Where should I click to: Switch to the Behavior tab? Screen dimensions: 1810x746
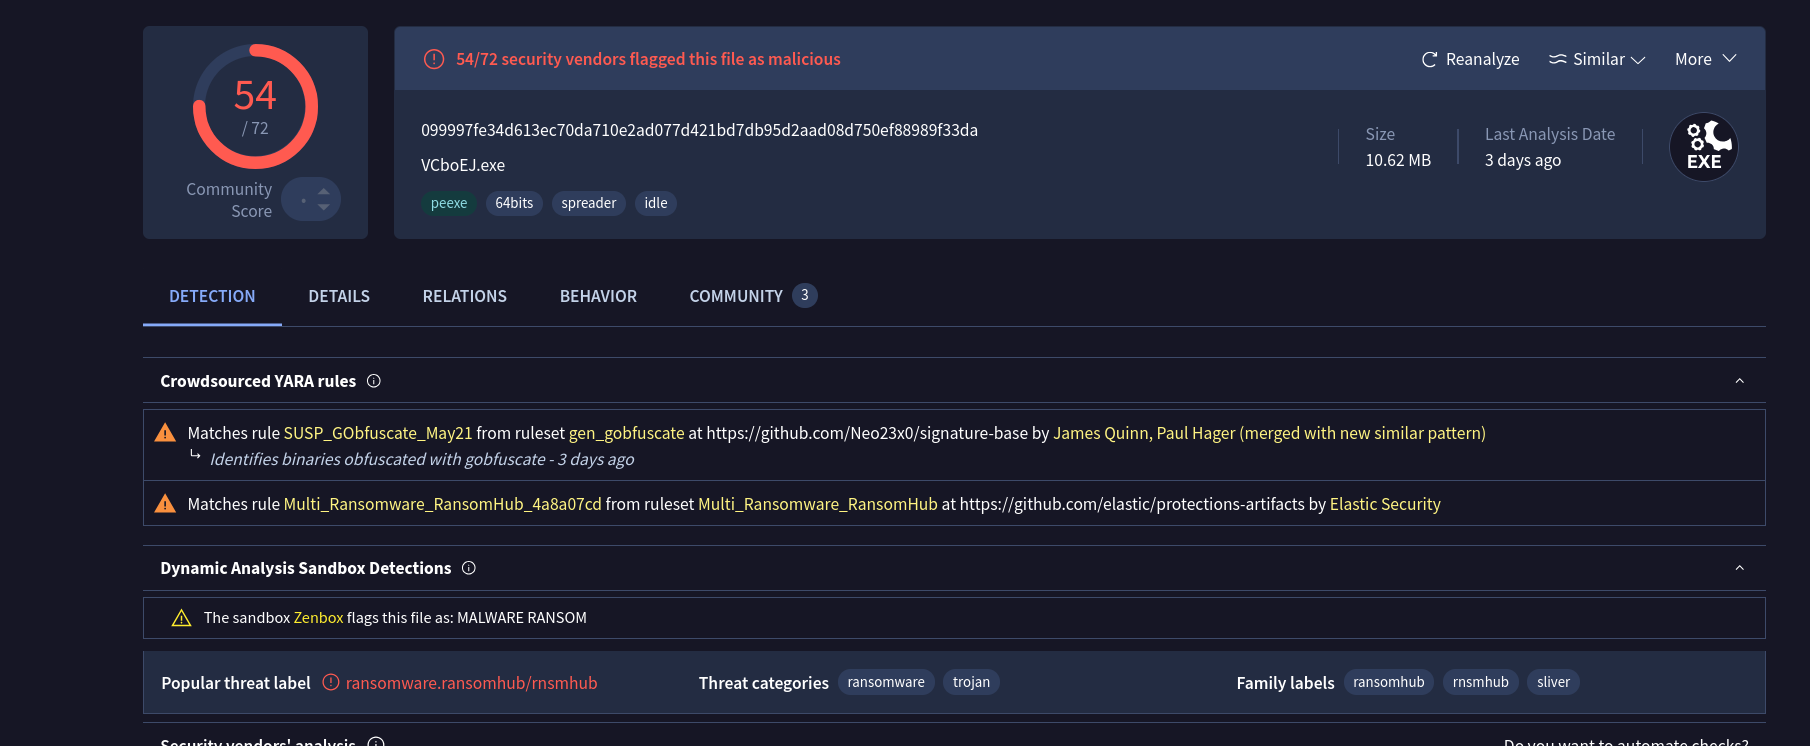[598, 296]
